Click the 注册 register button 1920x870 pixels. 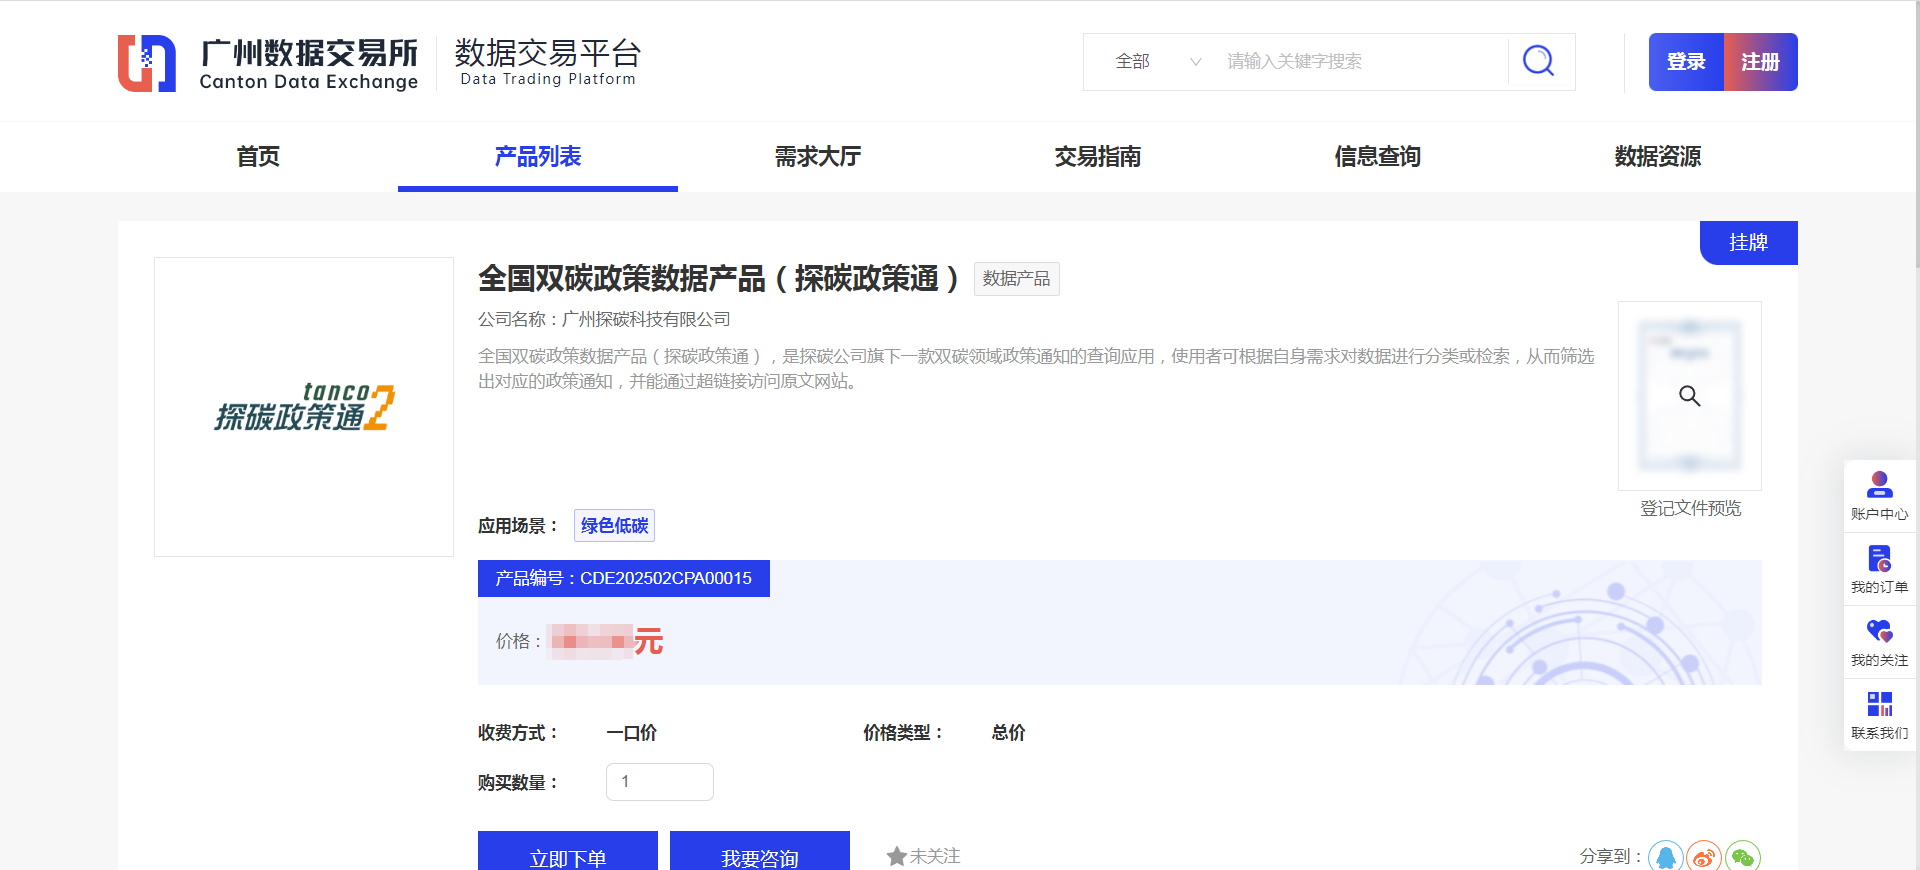pos(1761,62)
